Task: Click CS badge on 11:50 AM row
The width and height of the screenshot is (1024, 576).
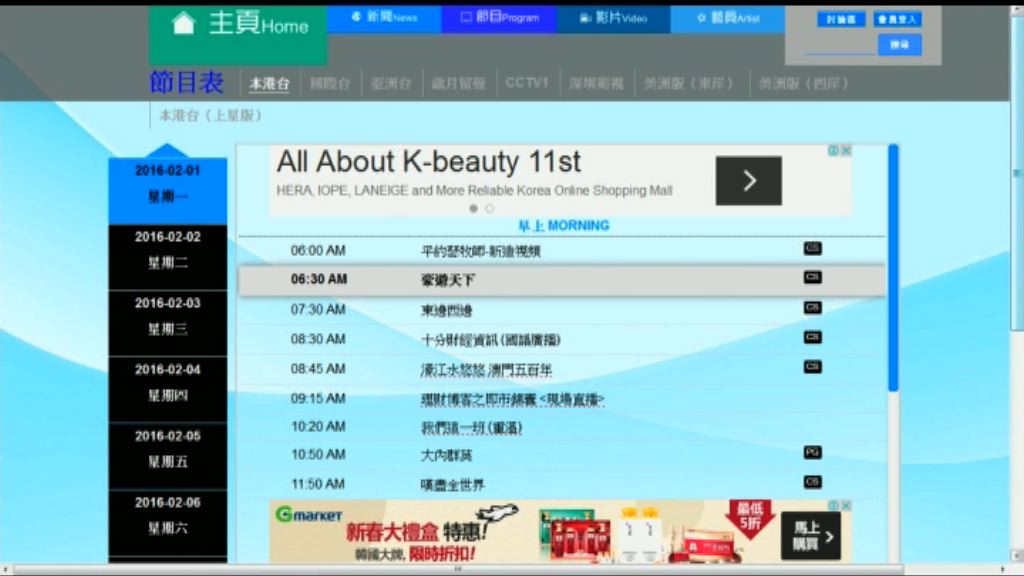Action: [x=812, y=482]
